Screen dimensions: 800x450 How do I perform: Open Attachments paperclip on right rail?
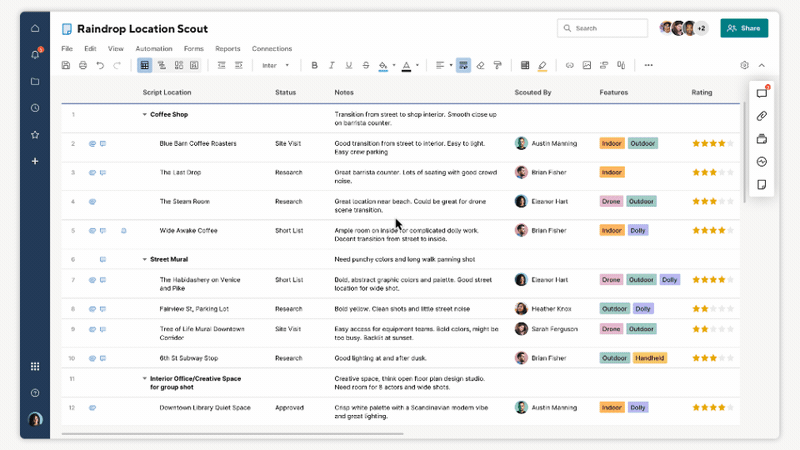pos(762,116)
